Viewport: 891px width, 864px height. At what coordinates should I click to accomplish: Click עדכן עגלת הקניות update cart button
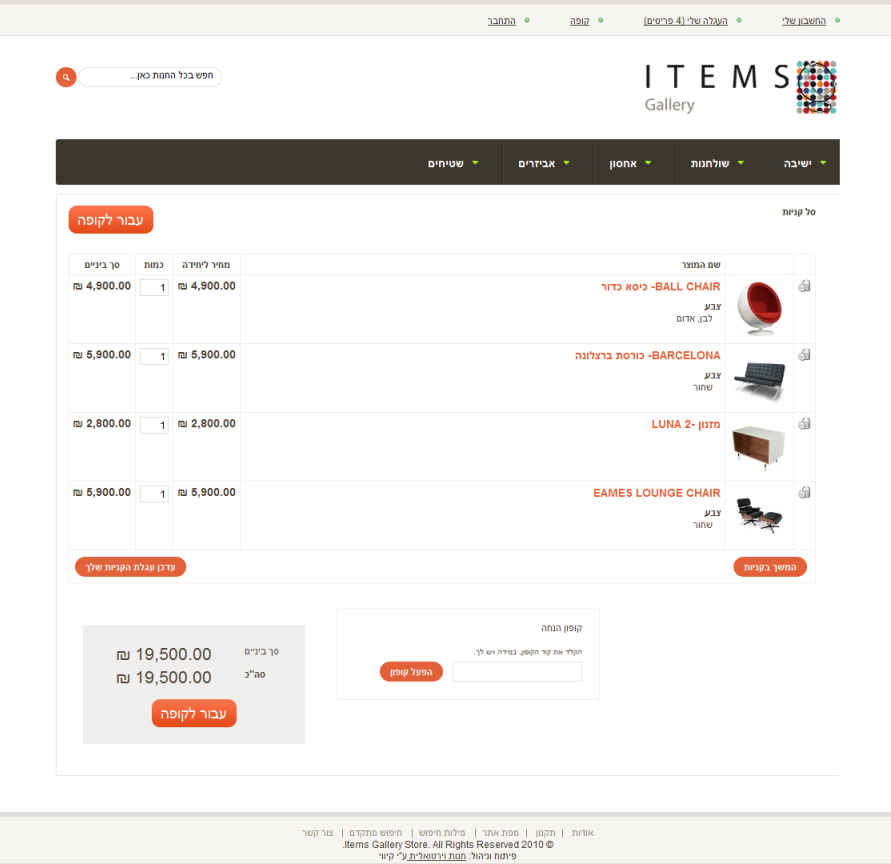(130, 567)
